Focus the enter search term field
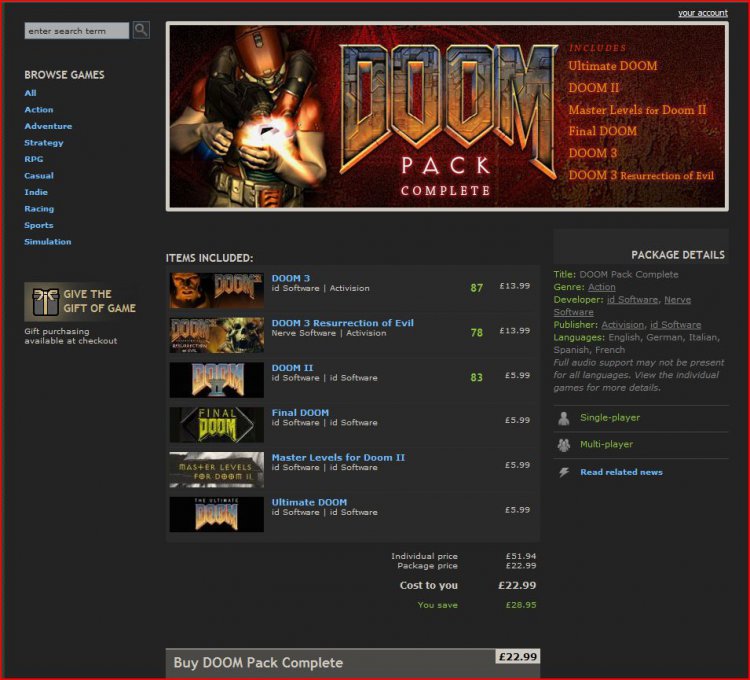This screenshot has height=680, width=750. (77, 31)
